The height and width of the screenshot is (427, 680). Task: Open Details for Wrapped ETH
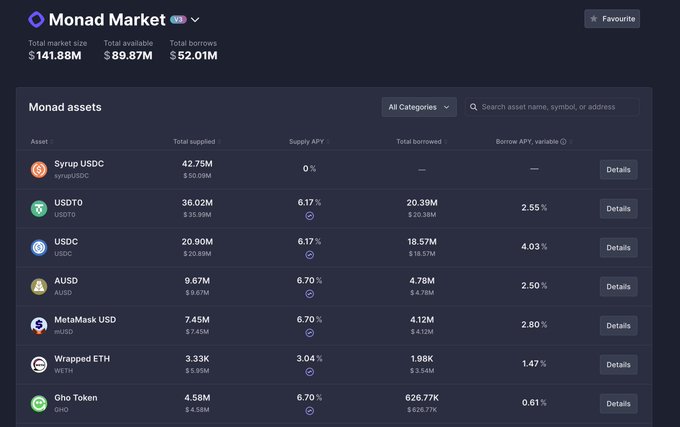(618, 365)
